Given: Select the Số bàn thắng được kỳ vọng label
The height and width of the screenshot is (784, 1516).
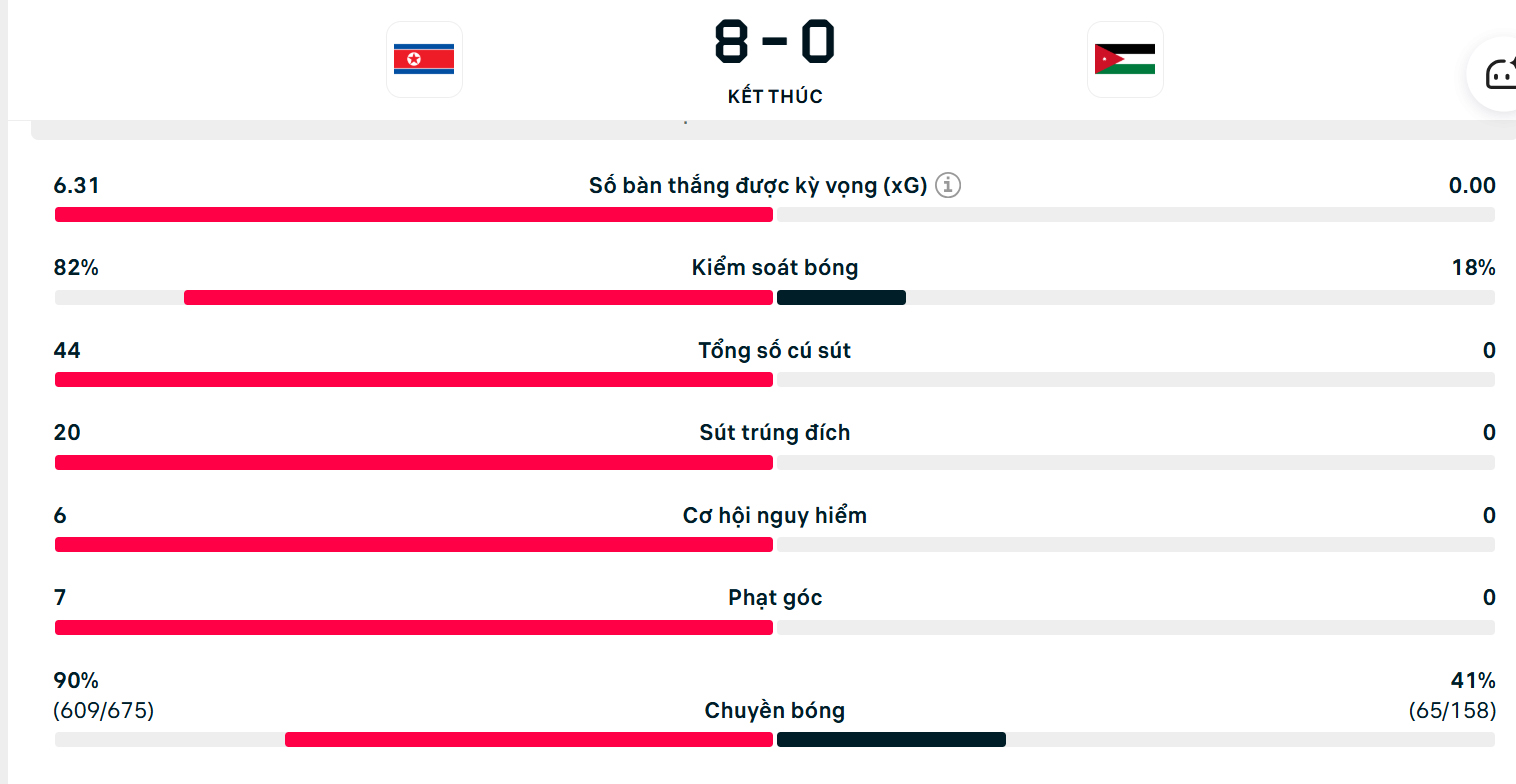Looking at the screenshot, I should [758, 185].
